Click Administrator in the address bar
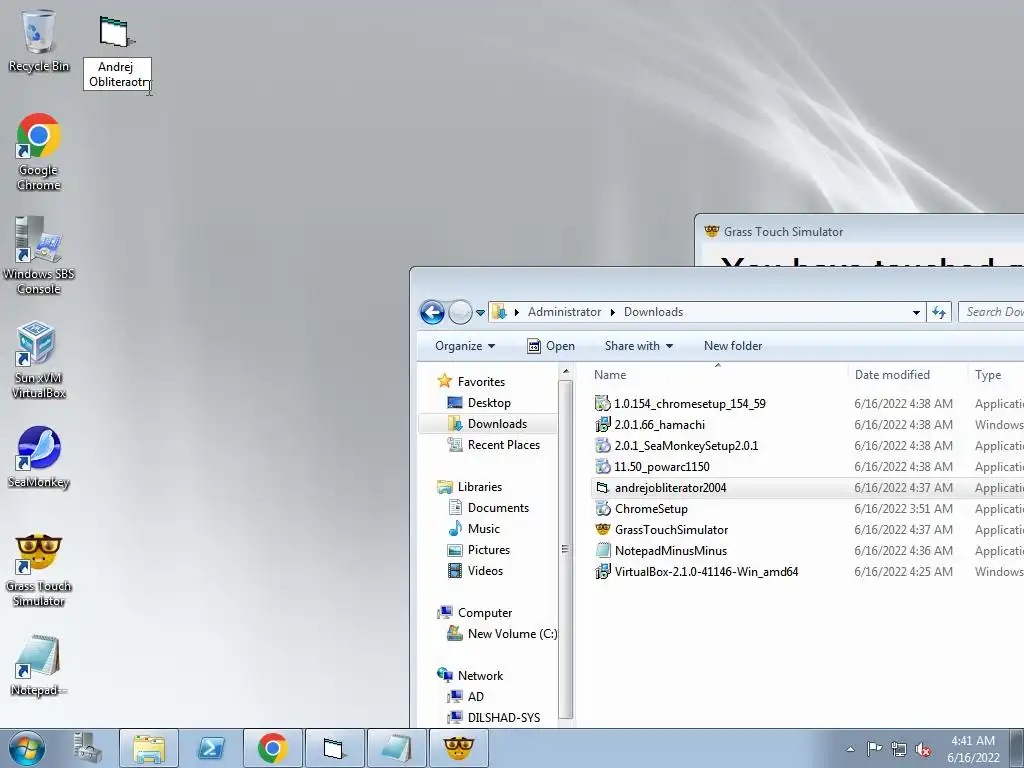 tap(564, 312)
